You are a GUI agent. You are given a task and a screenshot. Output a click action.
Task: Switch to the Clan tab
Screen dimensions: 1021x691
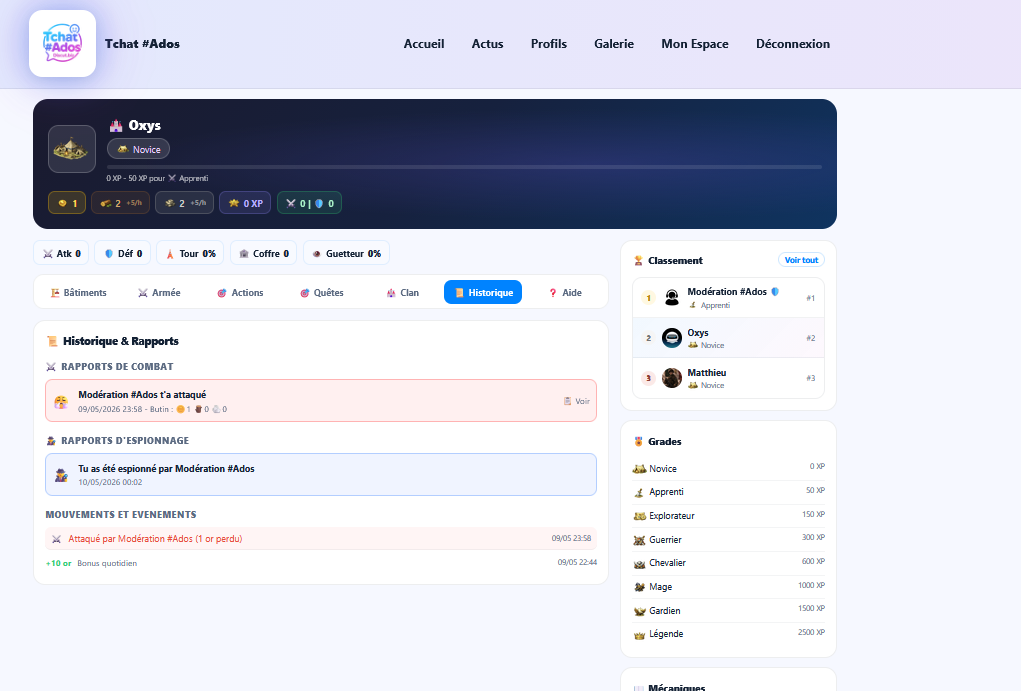tap(402, 292)
